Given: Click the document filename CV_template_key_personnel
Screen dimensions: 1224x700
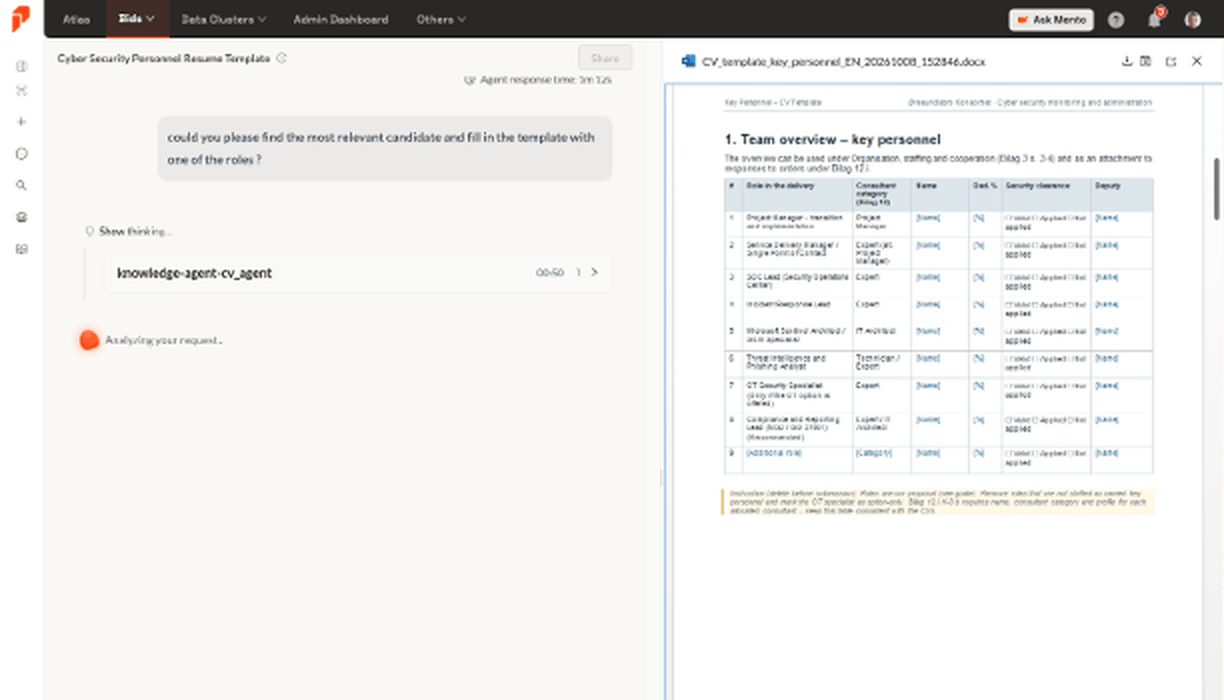Looking at the screenshot, I should tap(843, 62).
